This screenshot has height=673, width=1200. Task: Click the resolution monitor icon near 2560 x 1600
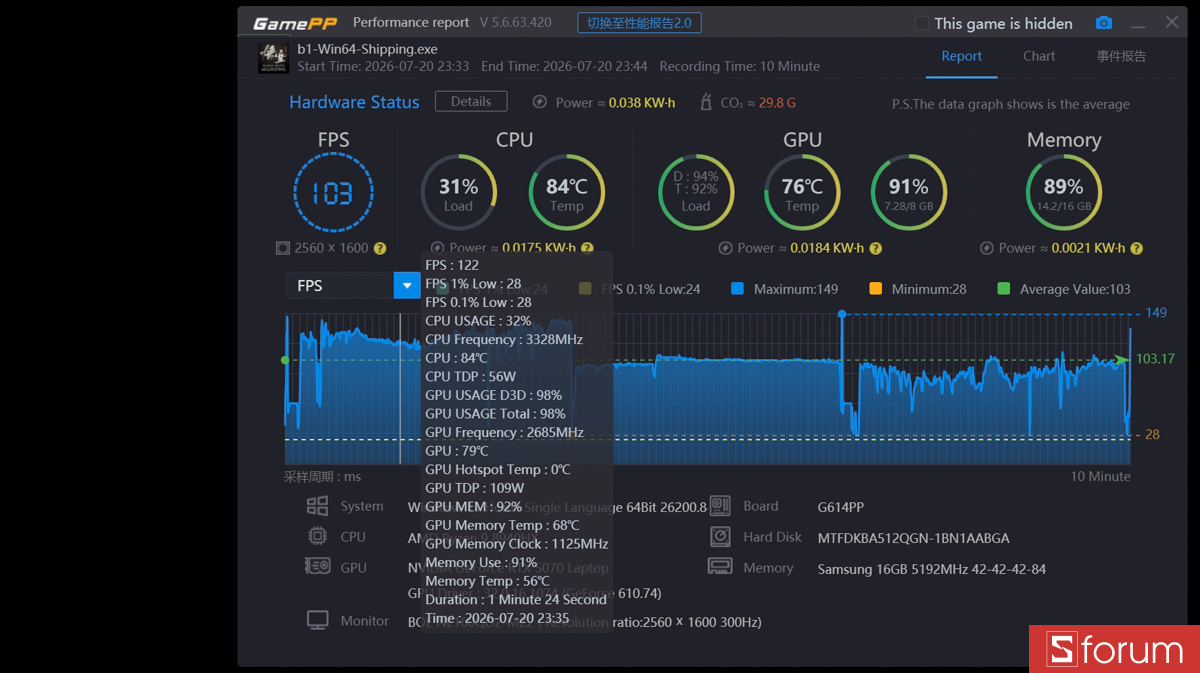click(x=283, y=248)
